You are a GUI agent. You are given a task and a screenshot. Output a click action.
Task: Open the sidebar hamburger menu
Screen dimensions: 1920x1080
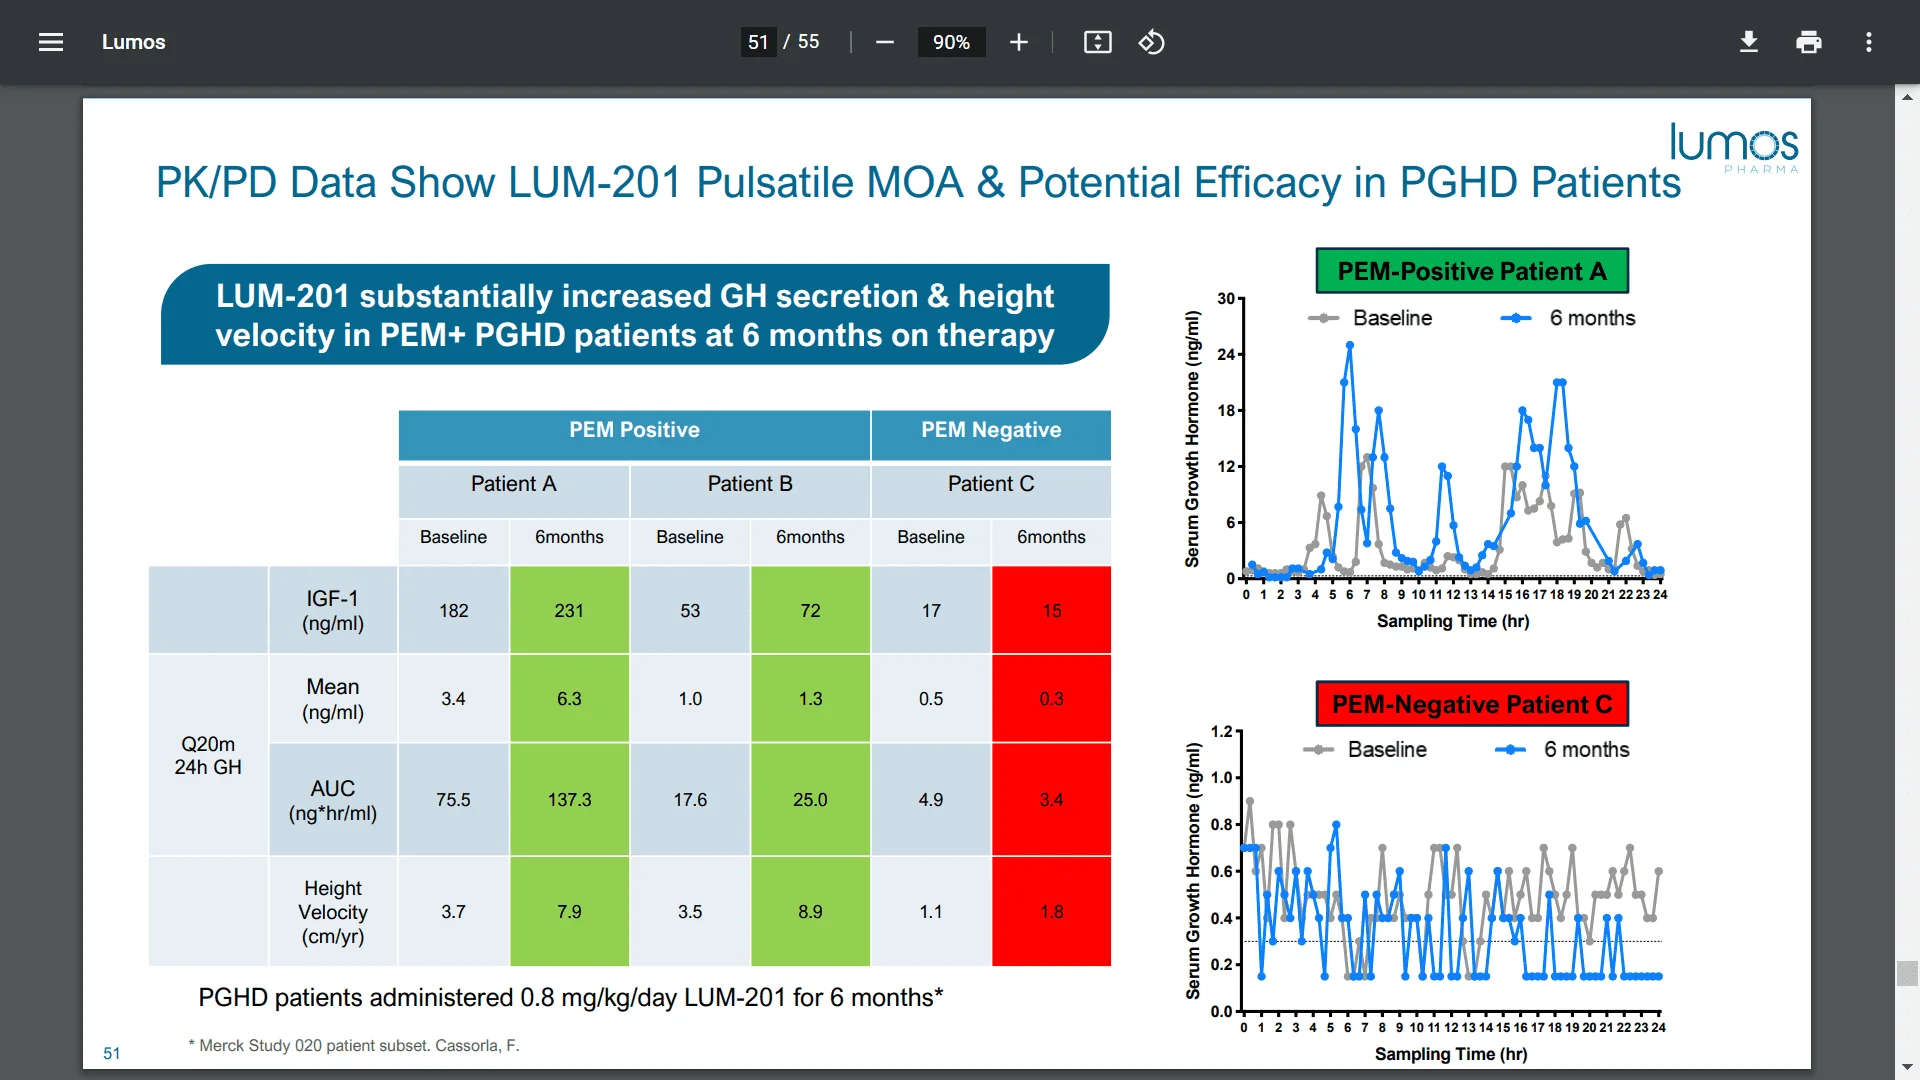51,42
